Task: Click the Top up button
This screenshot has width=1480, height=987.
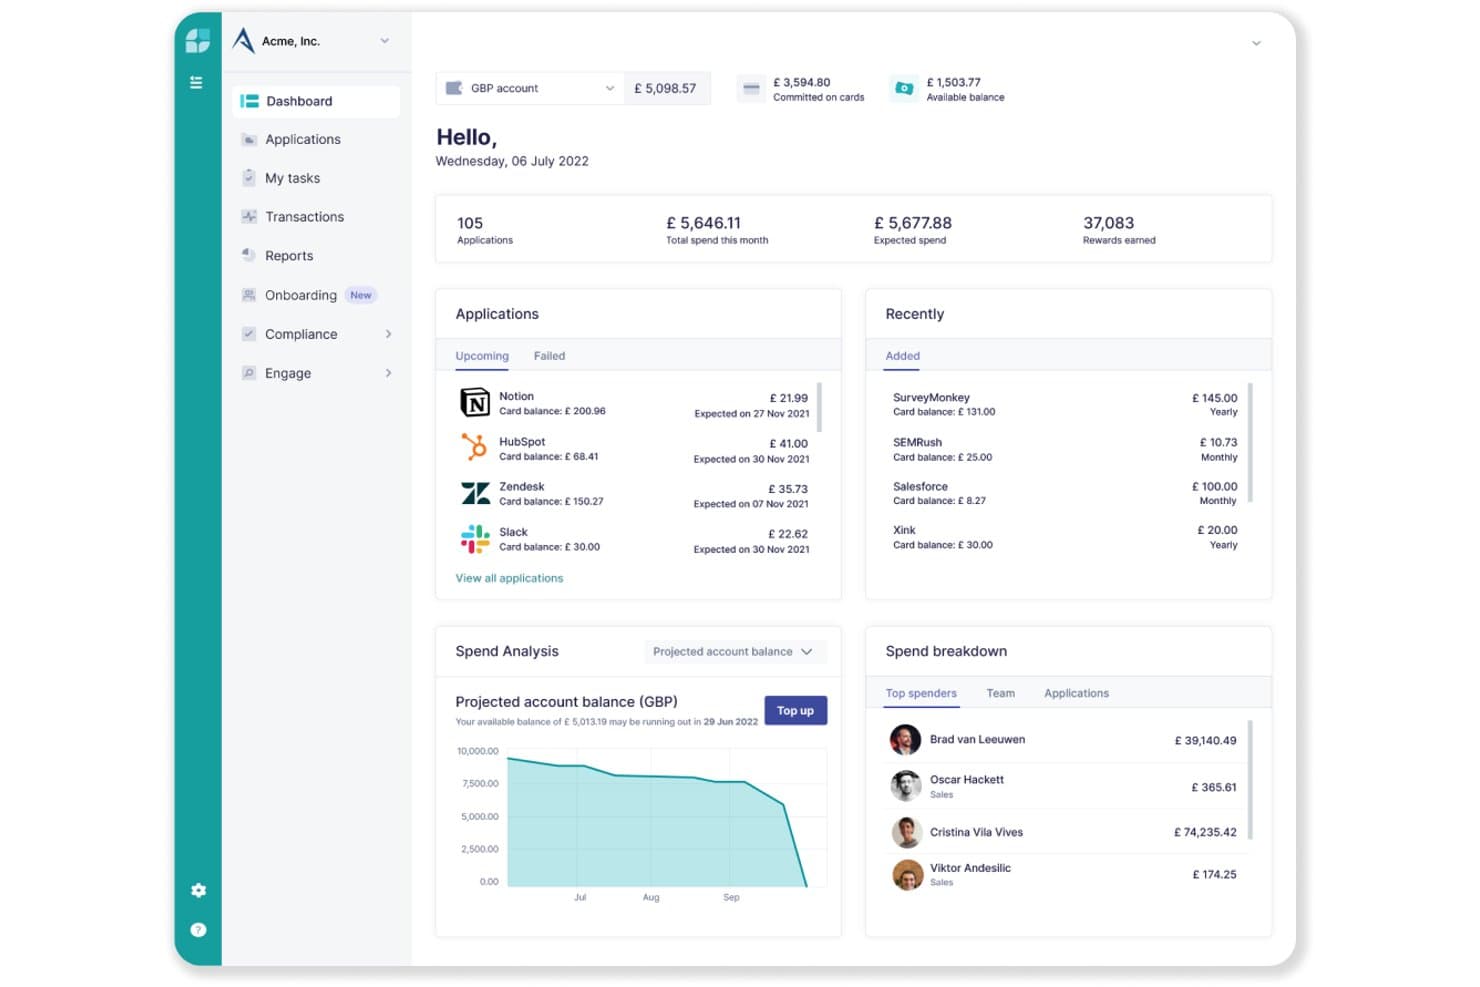Action: (795, 711)
